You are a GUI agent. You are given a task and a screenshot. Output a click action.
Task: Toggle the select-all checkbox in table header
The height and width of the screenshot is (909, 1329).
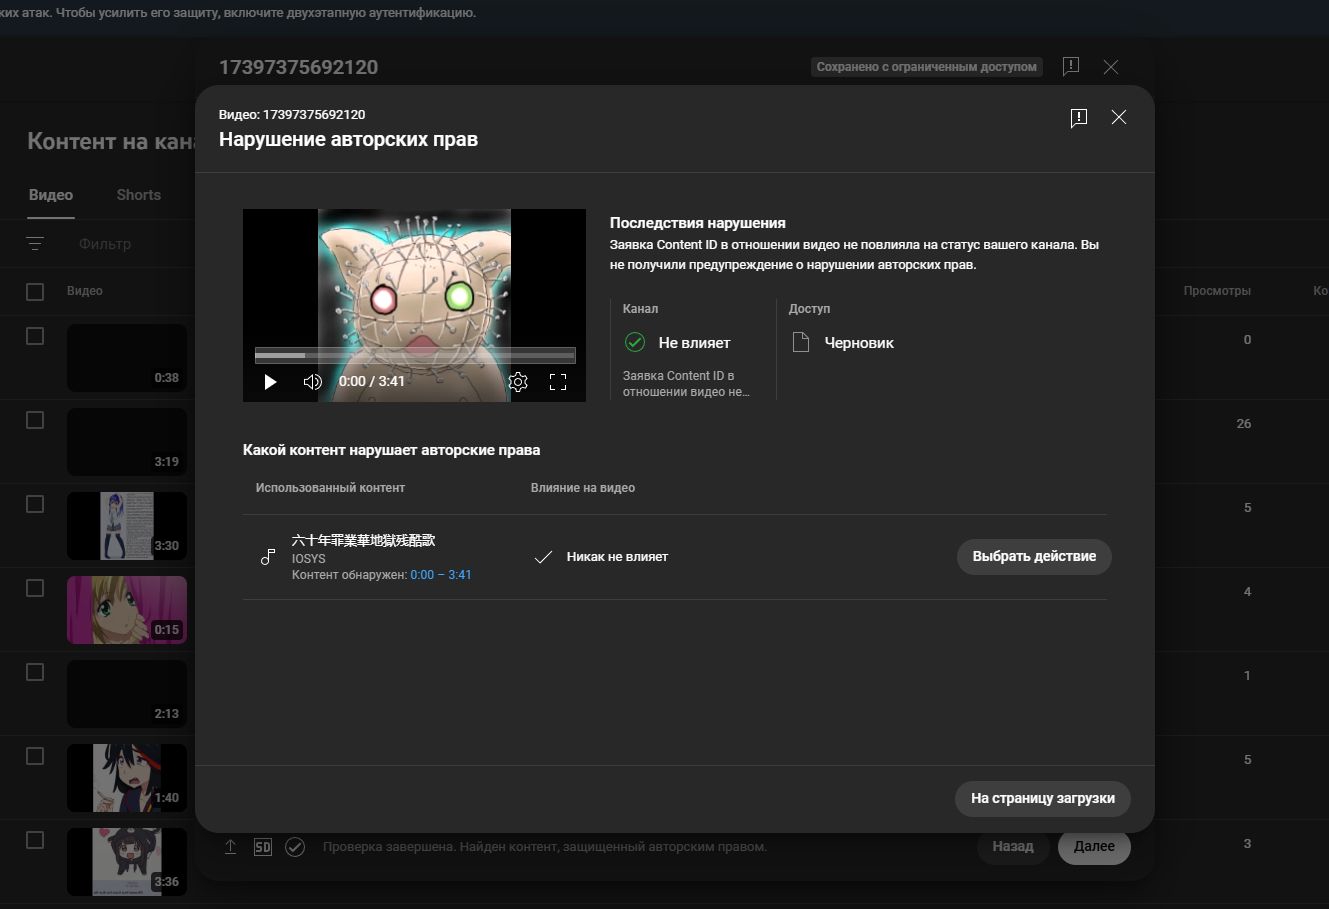pos(35,291)
